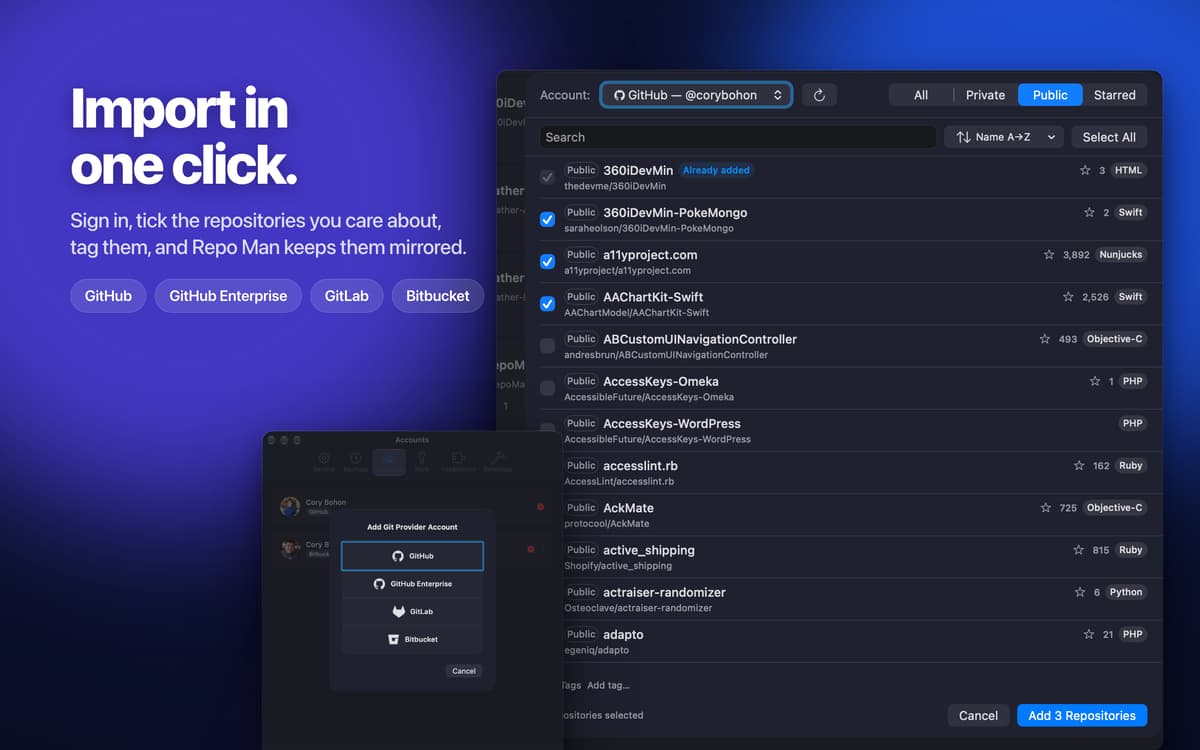
Task: Open the GitHub @corybohon account dropdown
Action: [x=697, y=95]
